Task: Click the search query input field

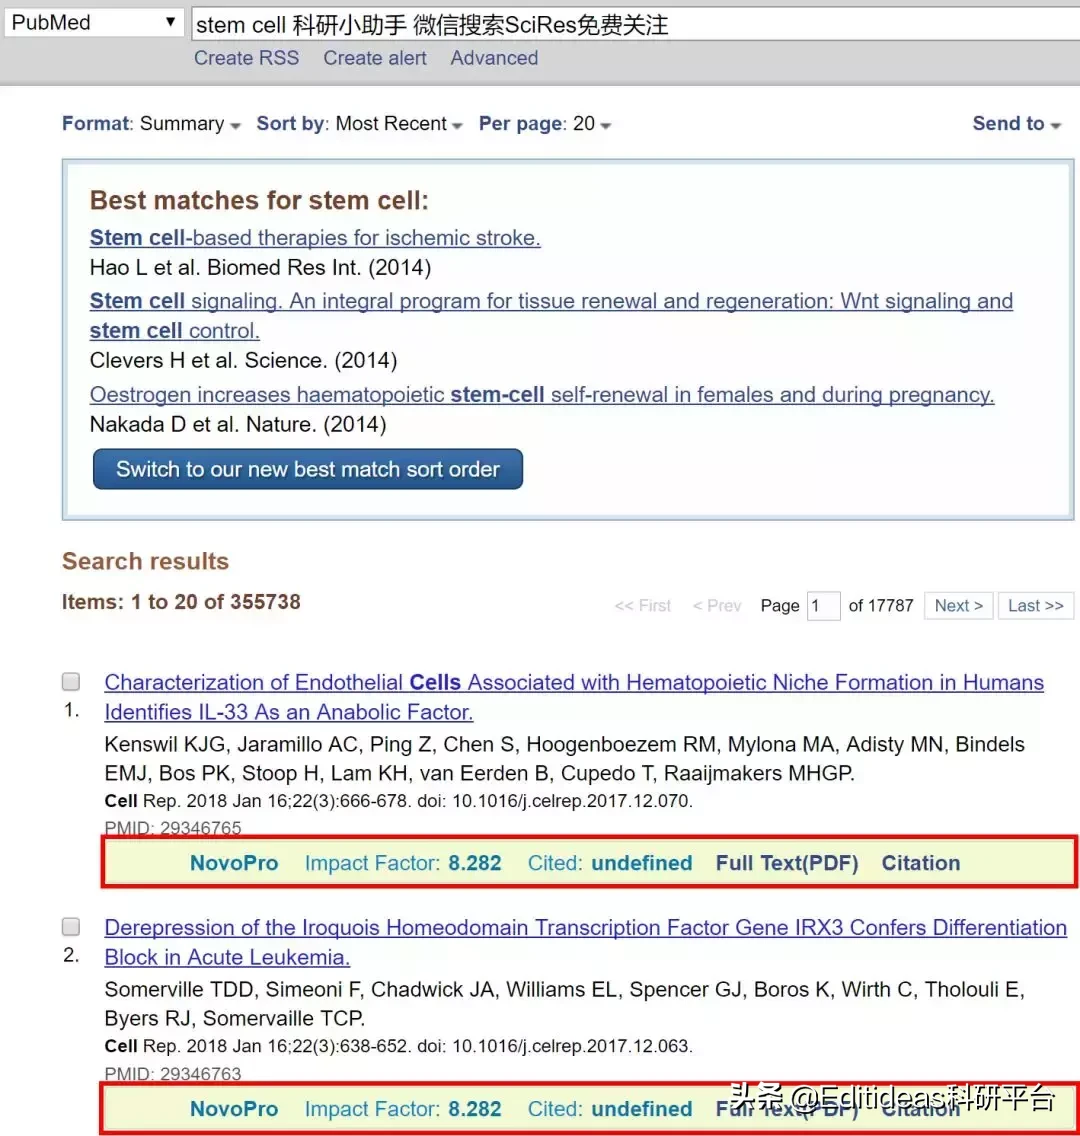Action: 636,25
